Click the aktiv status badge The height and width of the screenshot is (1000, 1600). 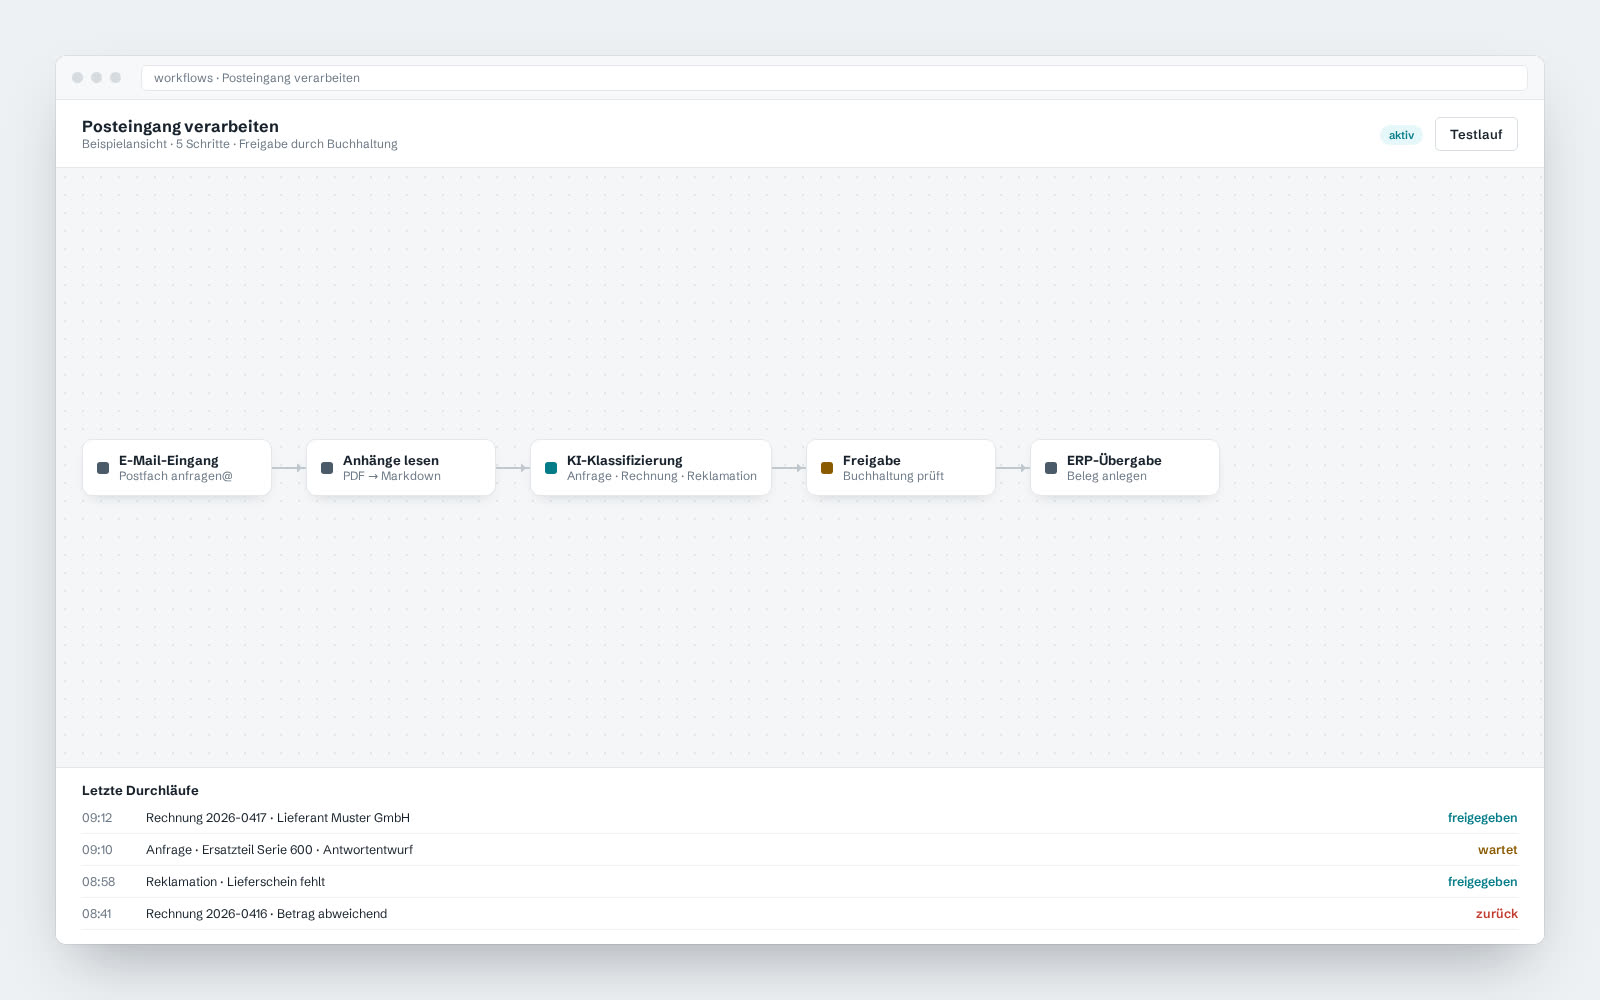(x=1401, y=135)
